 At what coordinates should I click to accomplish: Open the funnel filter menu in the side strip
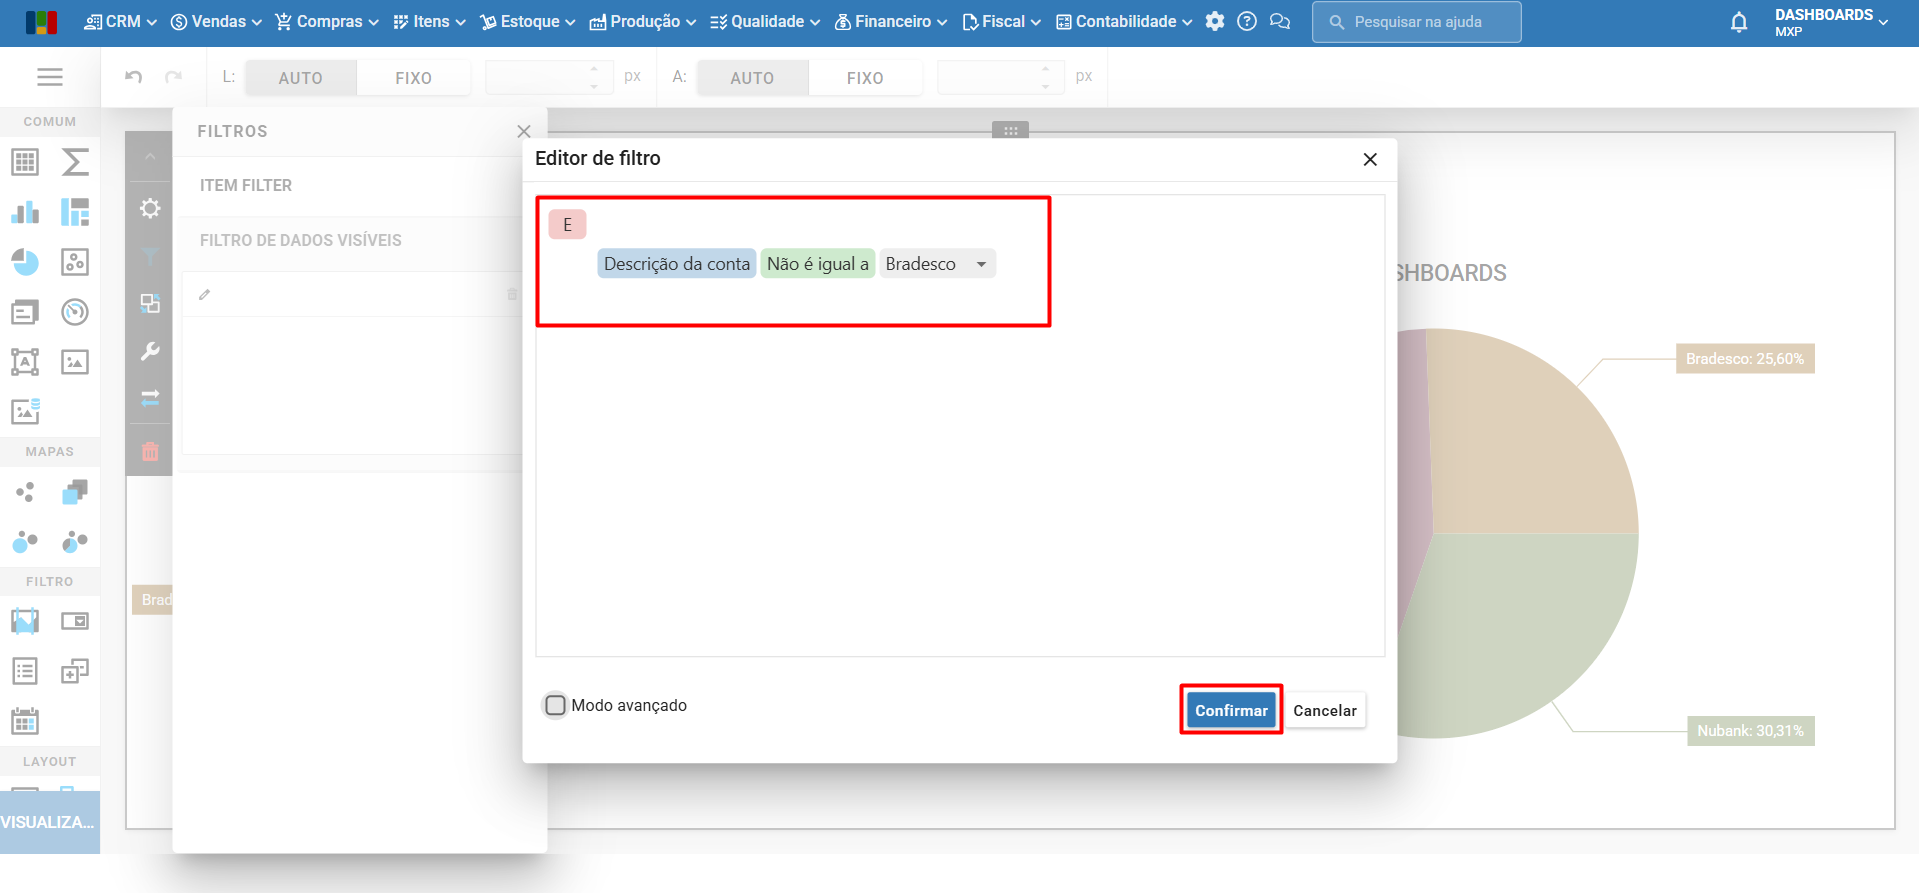150,257
